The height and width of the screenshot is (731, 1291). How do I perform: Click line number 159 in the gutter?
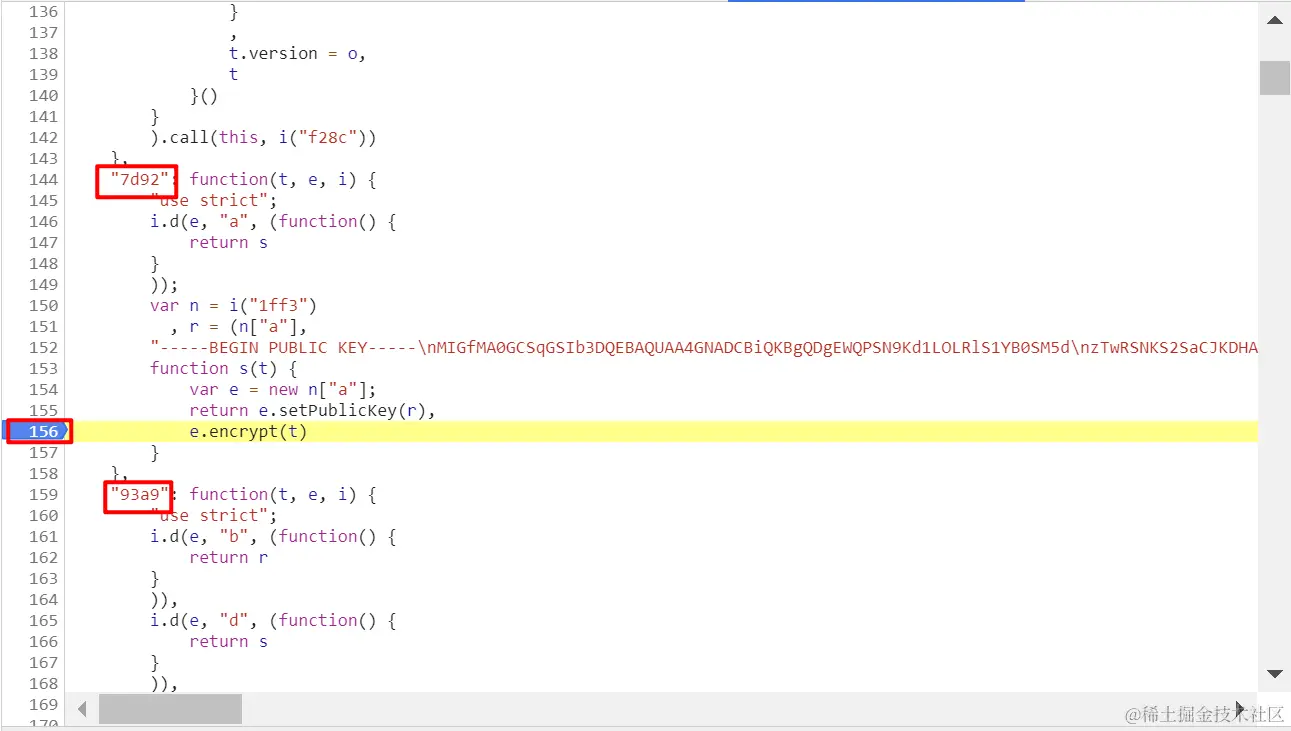point(43,494)
